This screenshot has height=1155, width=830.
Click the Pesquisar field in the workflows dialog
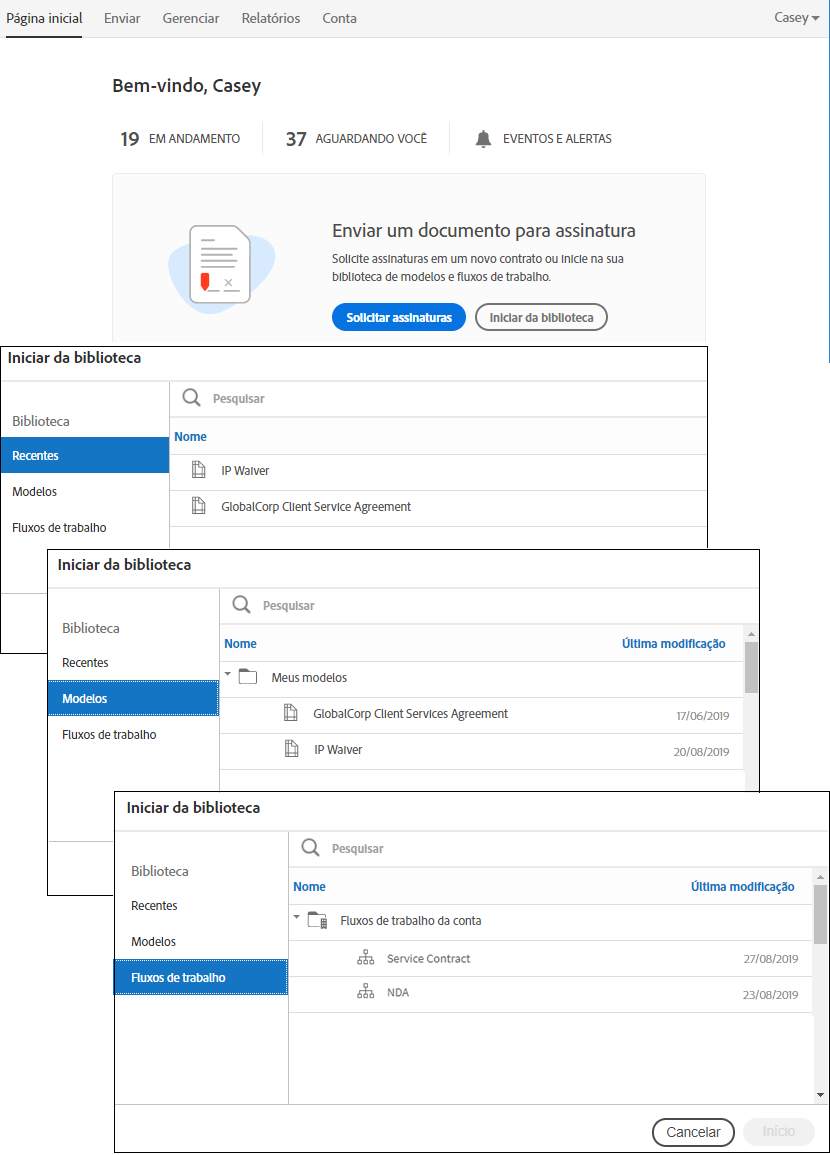click(x=560, y=849)
